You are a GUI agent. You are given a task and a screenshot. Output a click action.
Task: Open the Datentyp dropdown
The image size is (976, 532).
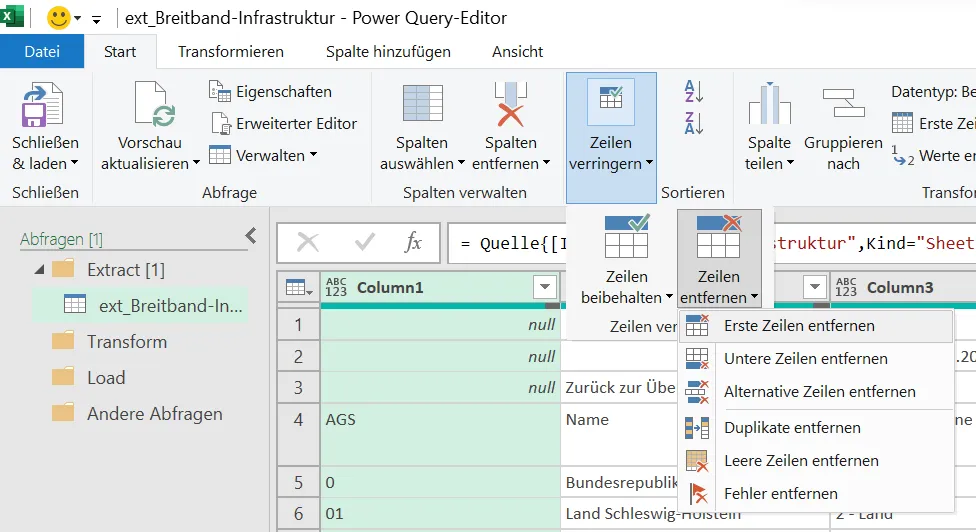pyautogui.click(x=933, y=91)
